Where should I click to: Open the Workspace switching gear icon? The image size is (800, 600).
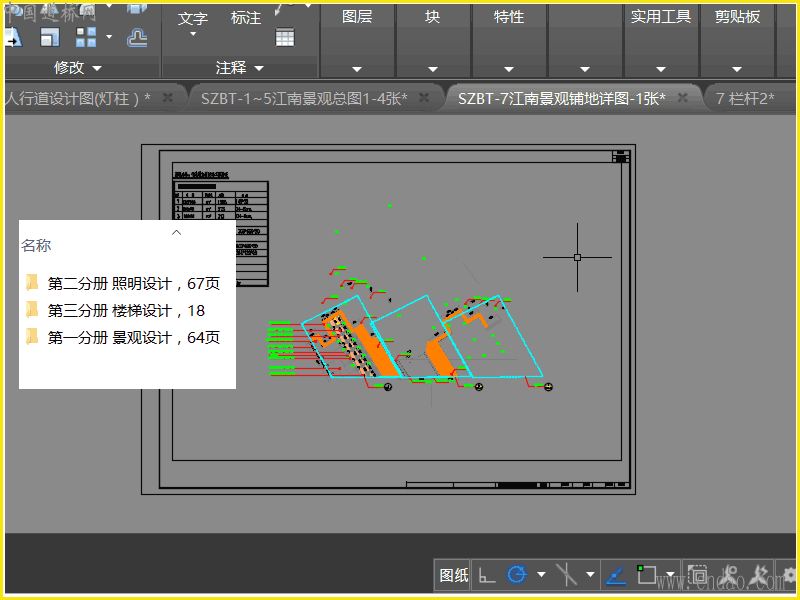pos(789,575)
